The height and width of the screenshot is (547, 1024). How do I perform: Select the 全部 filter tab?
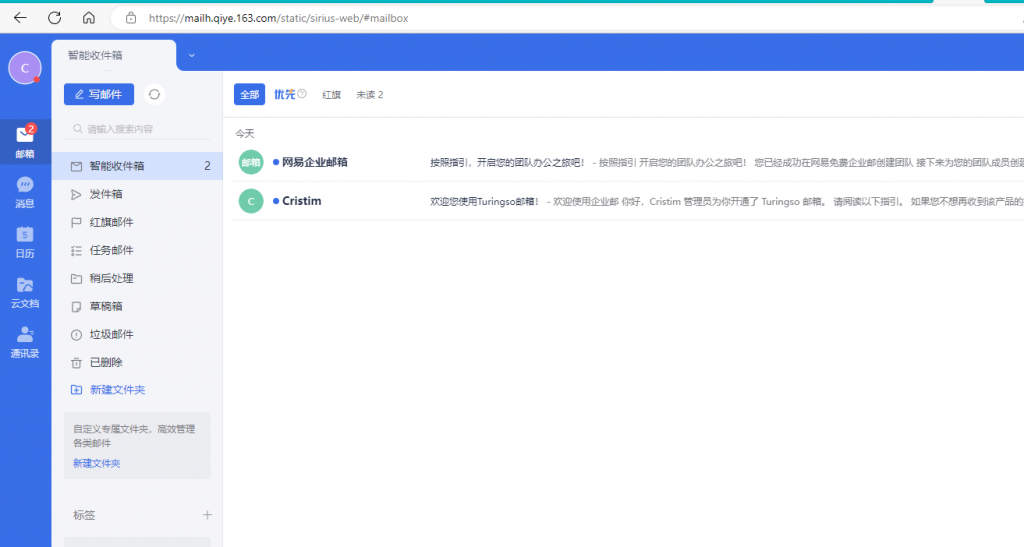click(249, 95)
